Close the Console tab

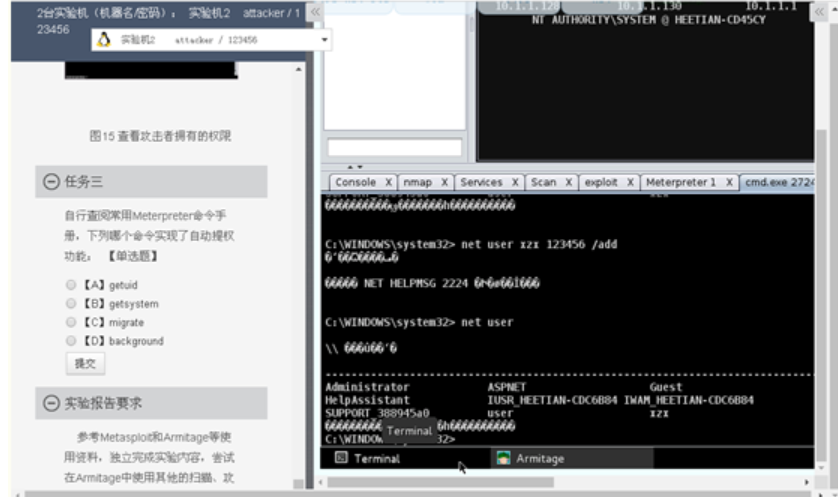[x=389, y=182]
